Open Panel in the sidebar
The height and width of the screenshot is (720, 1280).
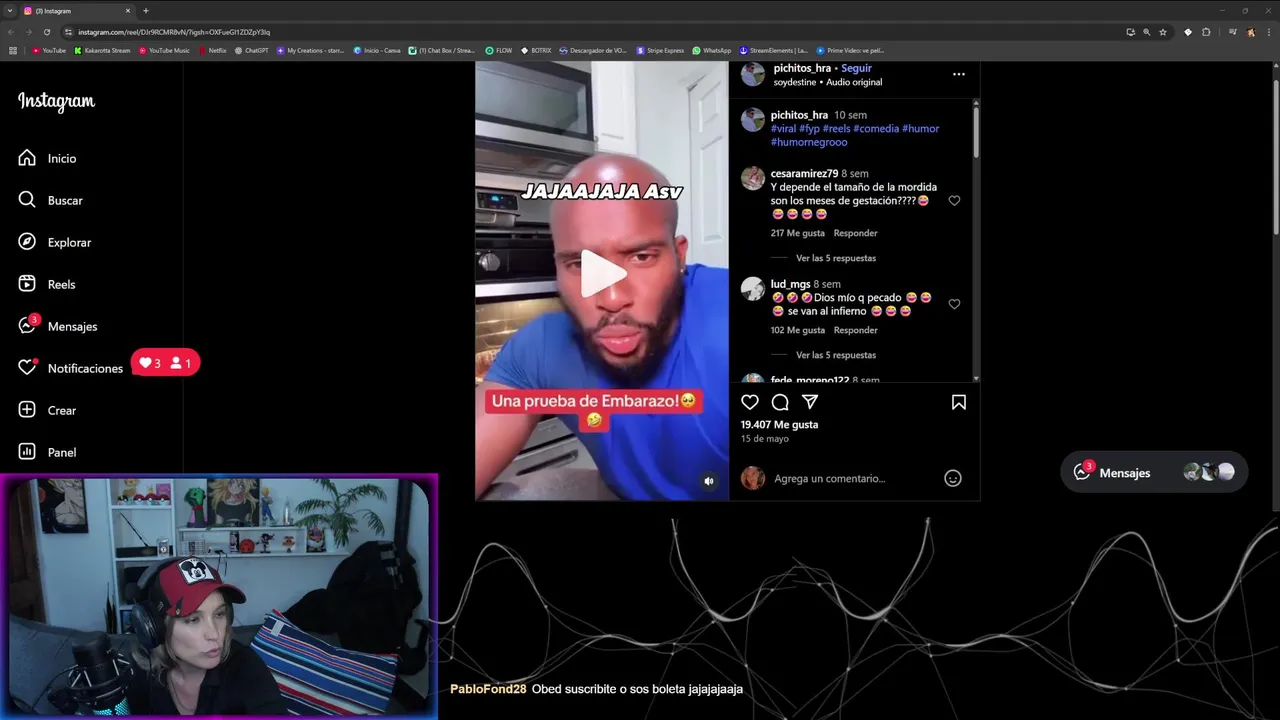tap(47, 452)
